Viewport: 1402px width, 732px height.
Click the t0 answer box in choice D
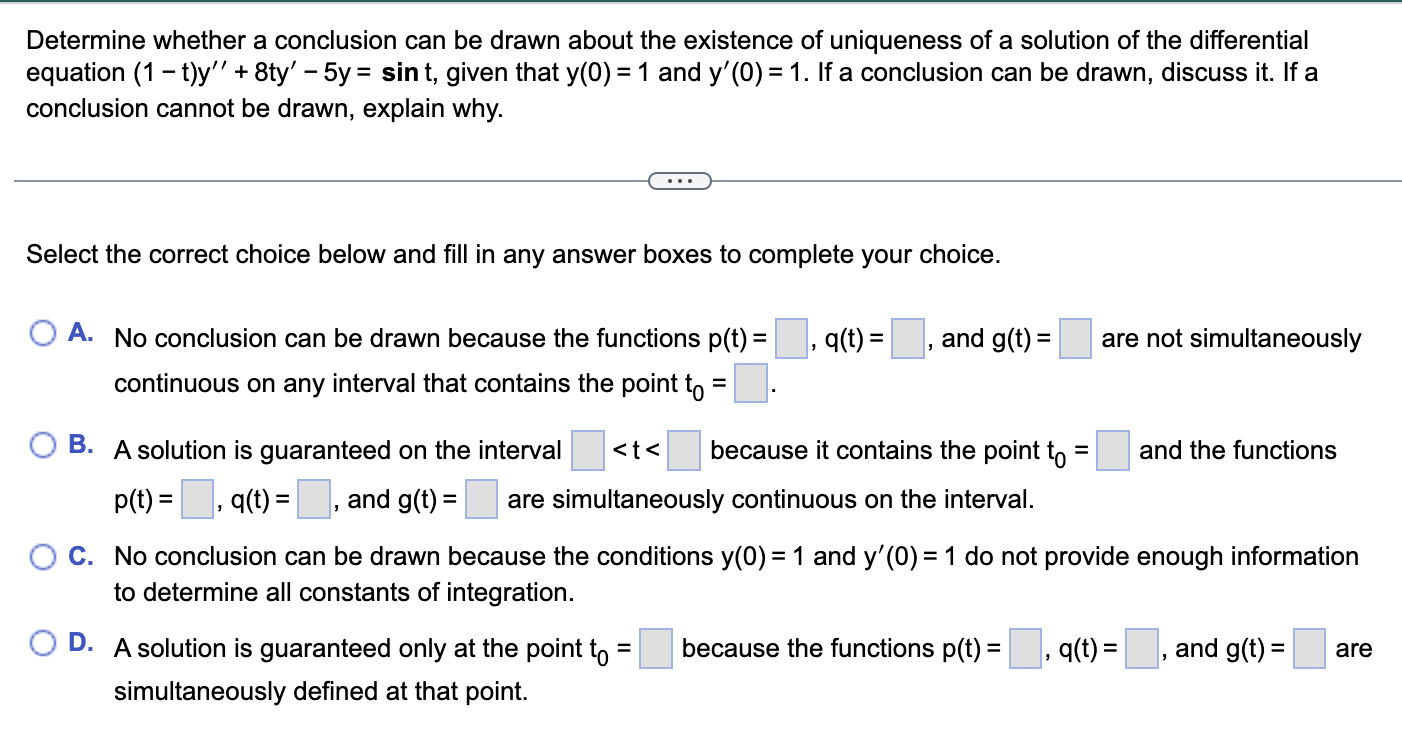coord(655,648)
